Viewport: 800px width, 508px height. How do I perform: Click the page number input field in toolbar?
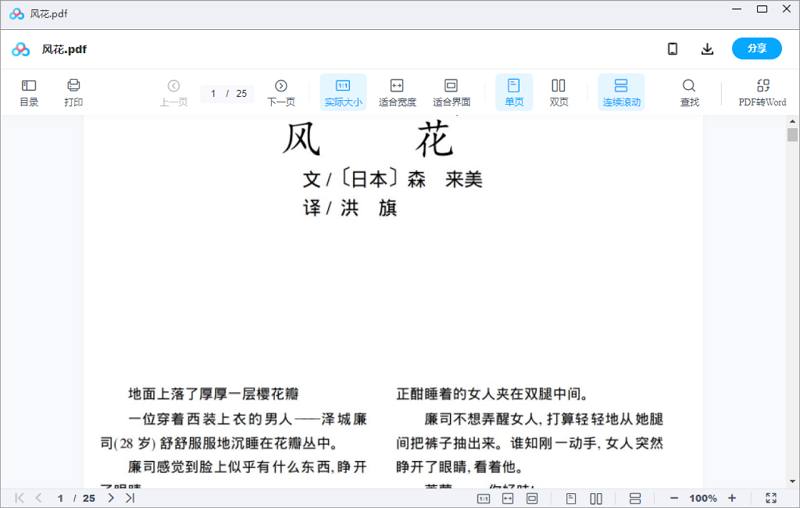pos(214,93)
